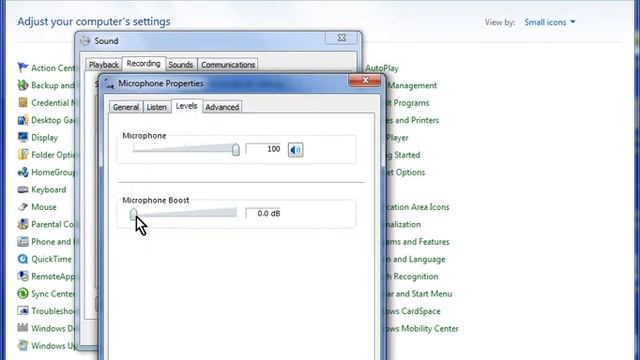The height and width of the screenshot is (360, 640).
Task: Open the Programs and Features link
Action: tap(417, 242)
